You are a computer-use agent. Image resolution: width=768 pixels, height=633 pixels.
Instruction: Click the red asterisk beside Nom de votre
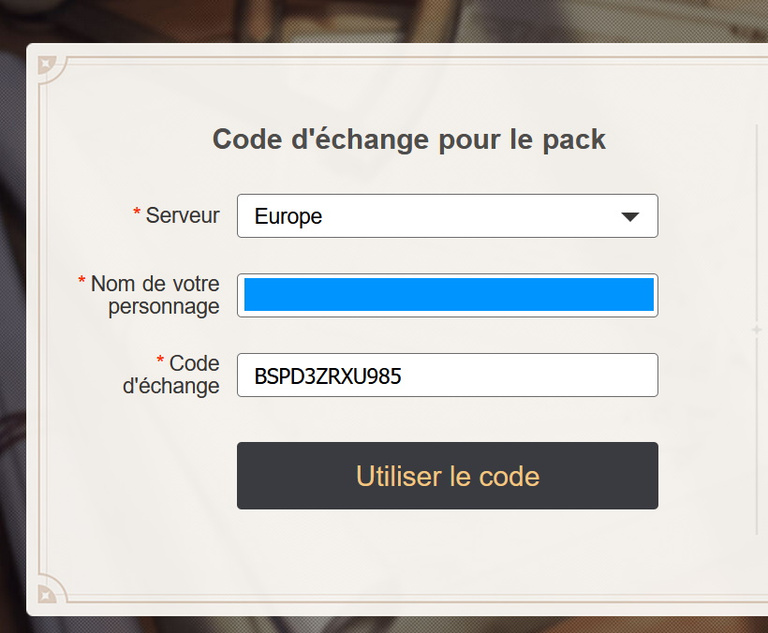(82, 280)
